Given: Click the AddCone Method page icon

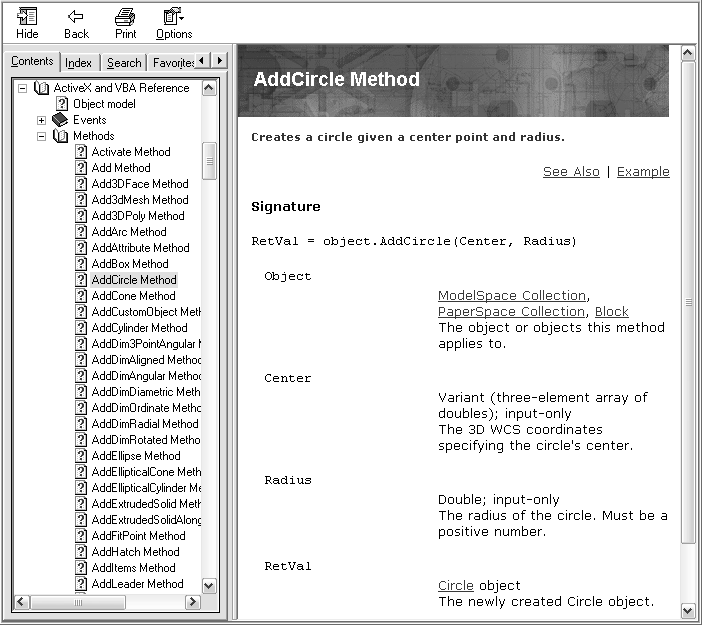Looking at the screenshot, I should point(81,296).
